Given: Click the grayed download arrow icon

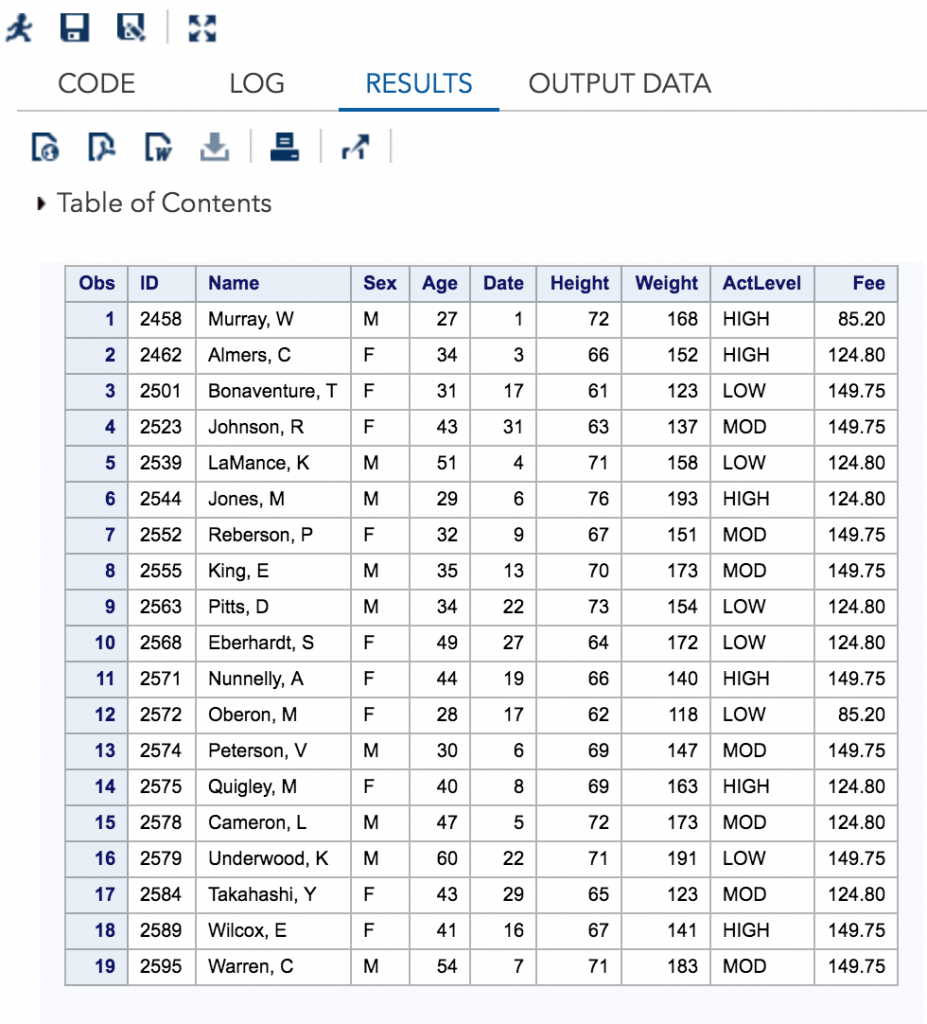Looking at the screenshot, I should point(214,146).
